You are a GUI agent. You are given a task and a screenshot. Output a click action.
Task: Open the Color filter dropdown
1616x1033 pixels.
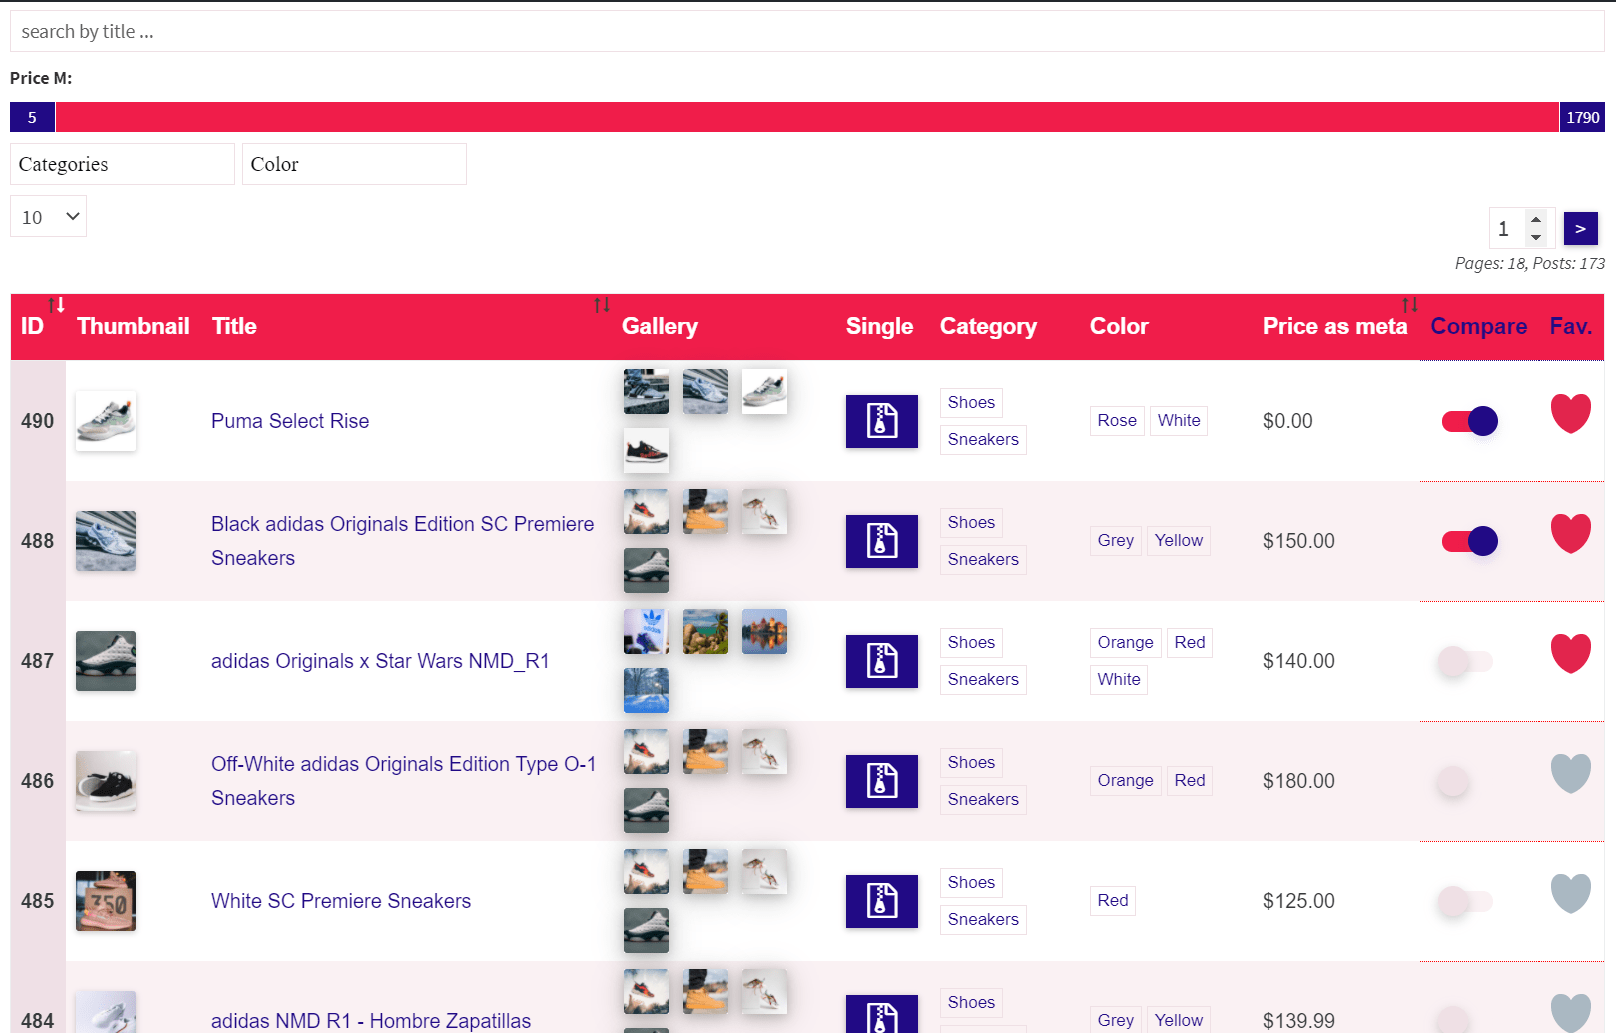[354, 164]
